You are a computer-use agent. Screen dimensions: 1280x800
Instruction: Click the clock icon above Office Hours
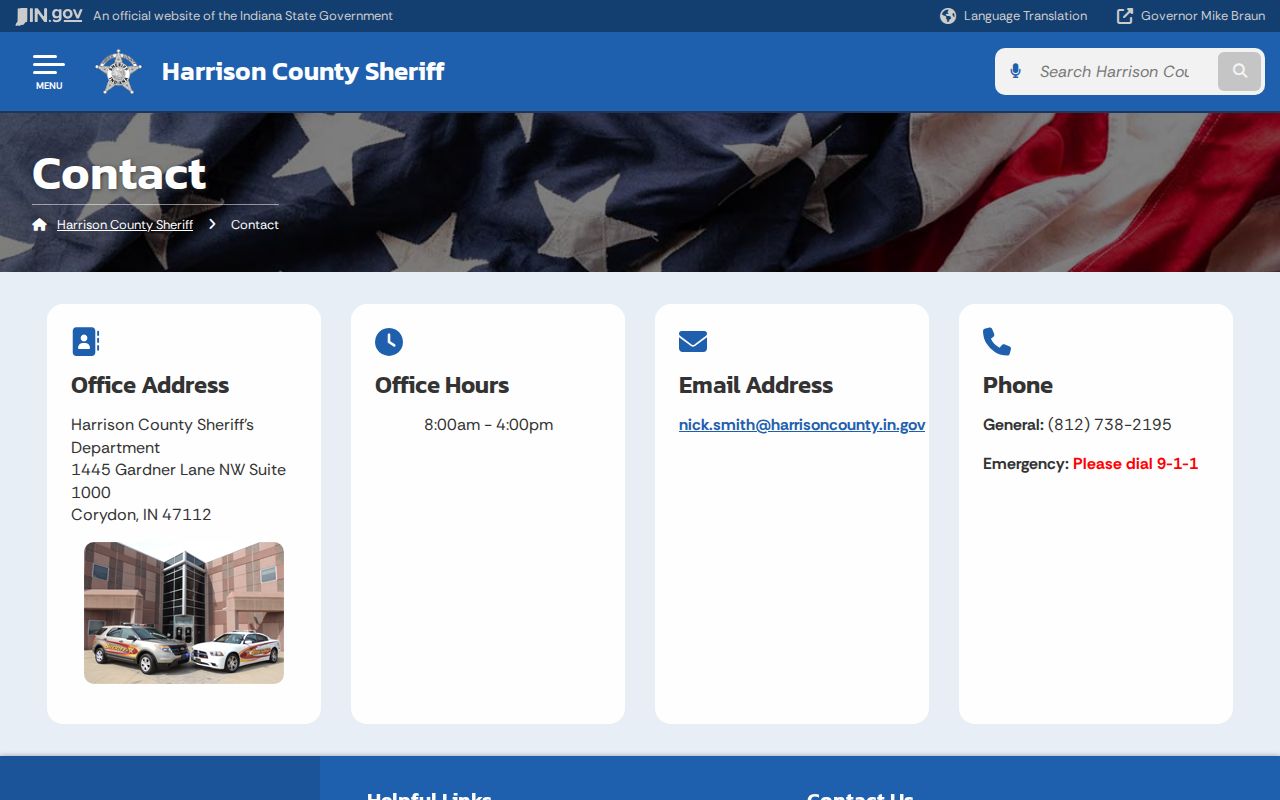389,342
